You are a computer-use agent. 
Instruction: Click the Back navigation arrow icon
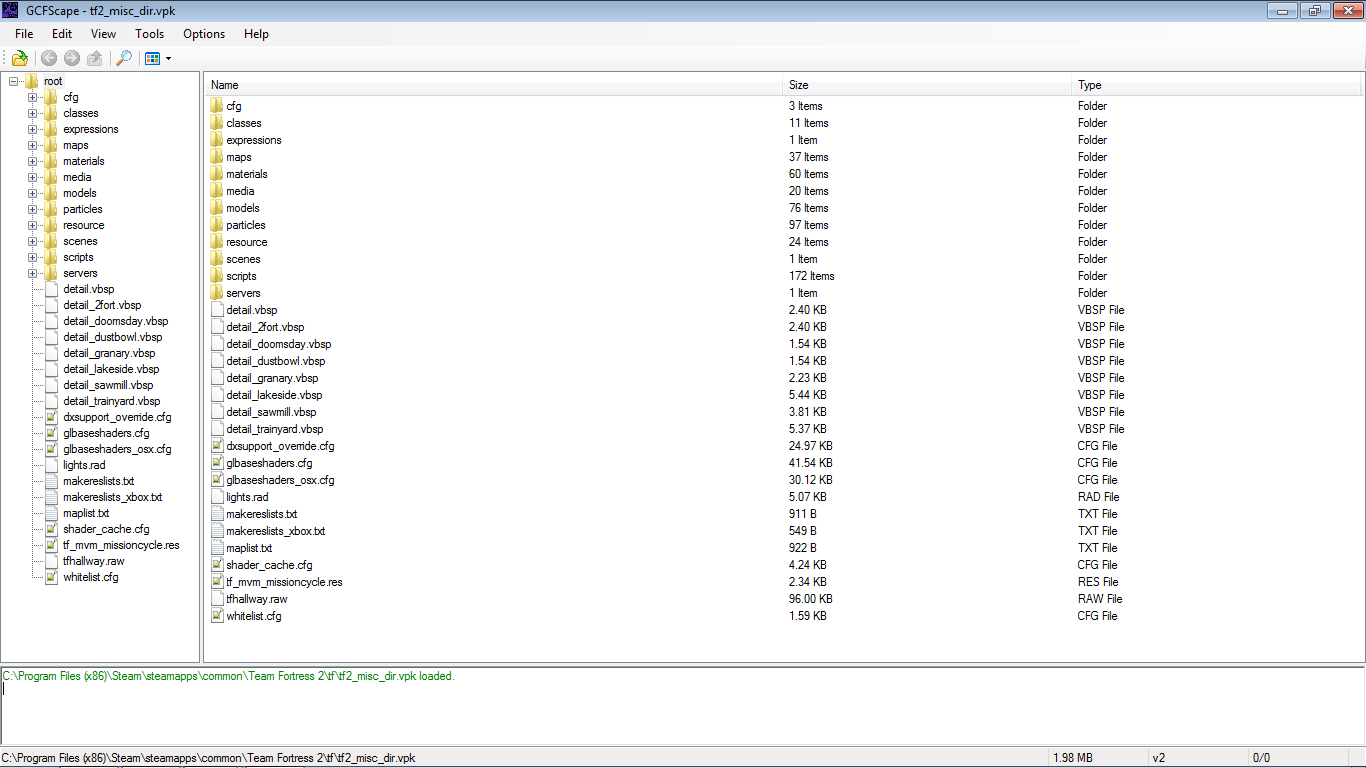tap(49, 58)
